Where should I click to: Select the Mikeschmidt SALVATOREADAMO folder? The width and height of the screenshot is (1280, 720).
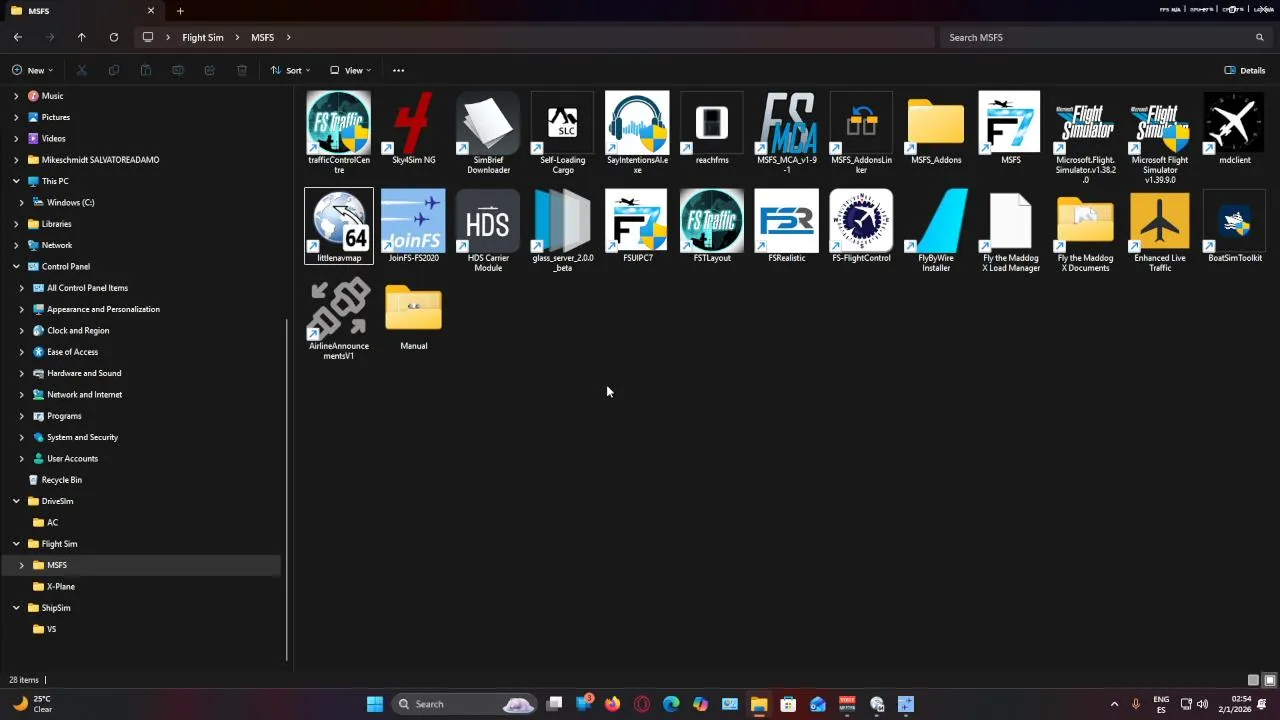point(100,160)
